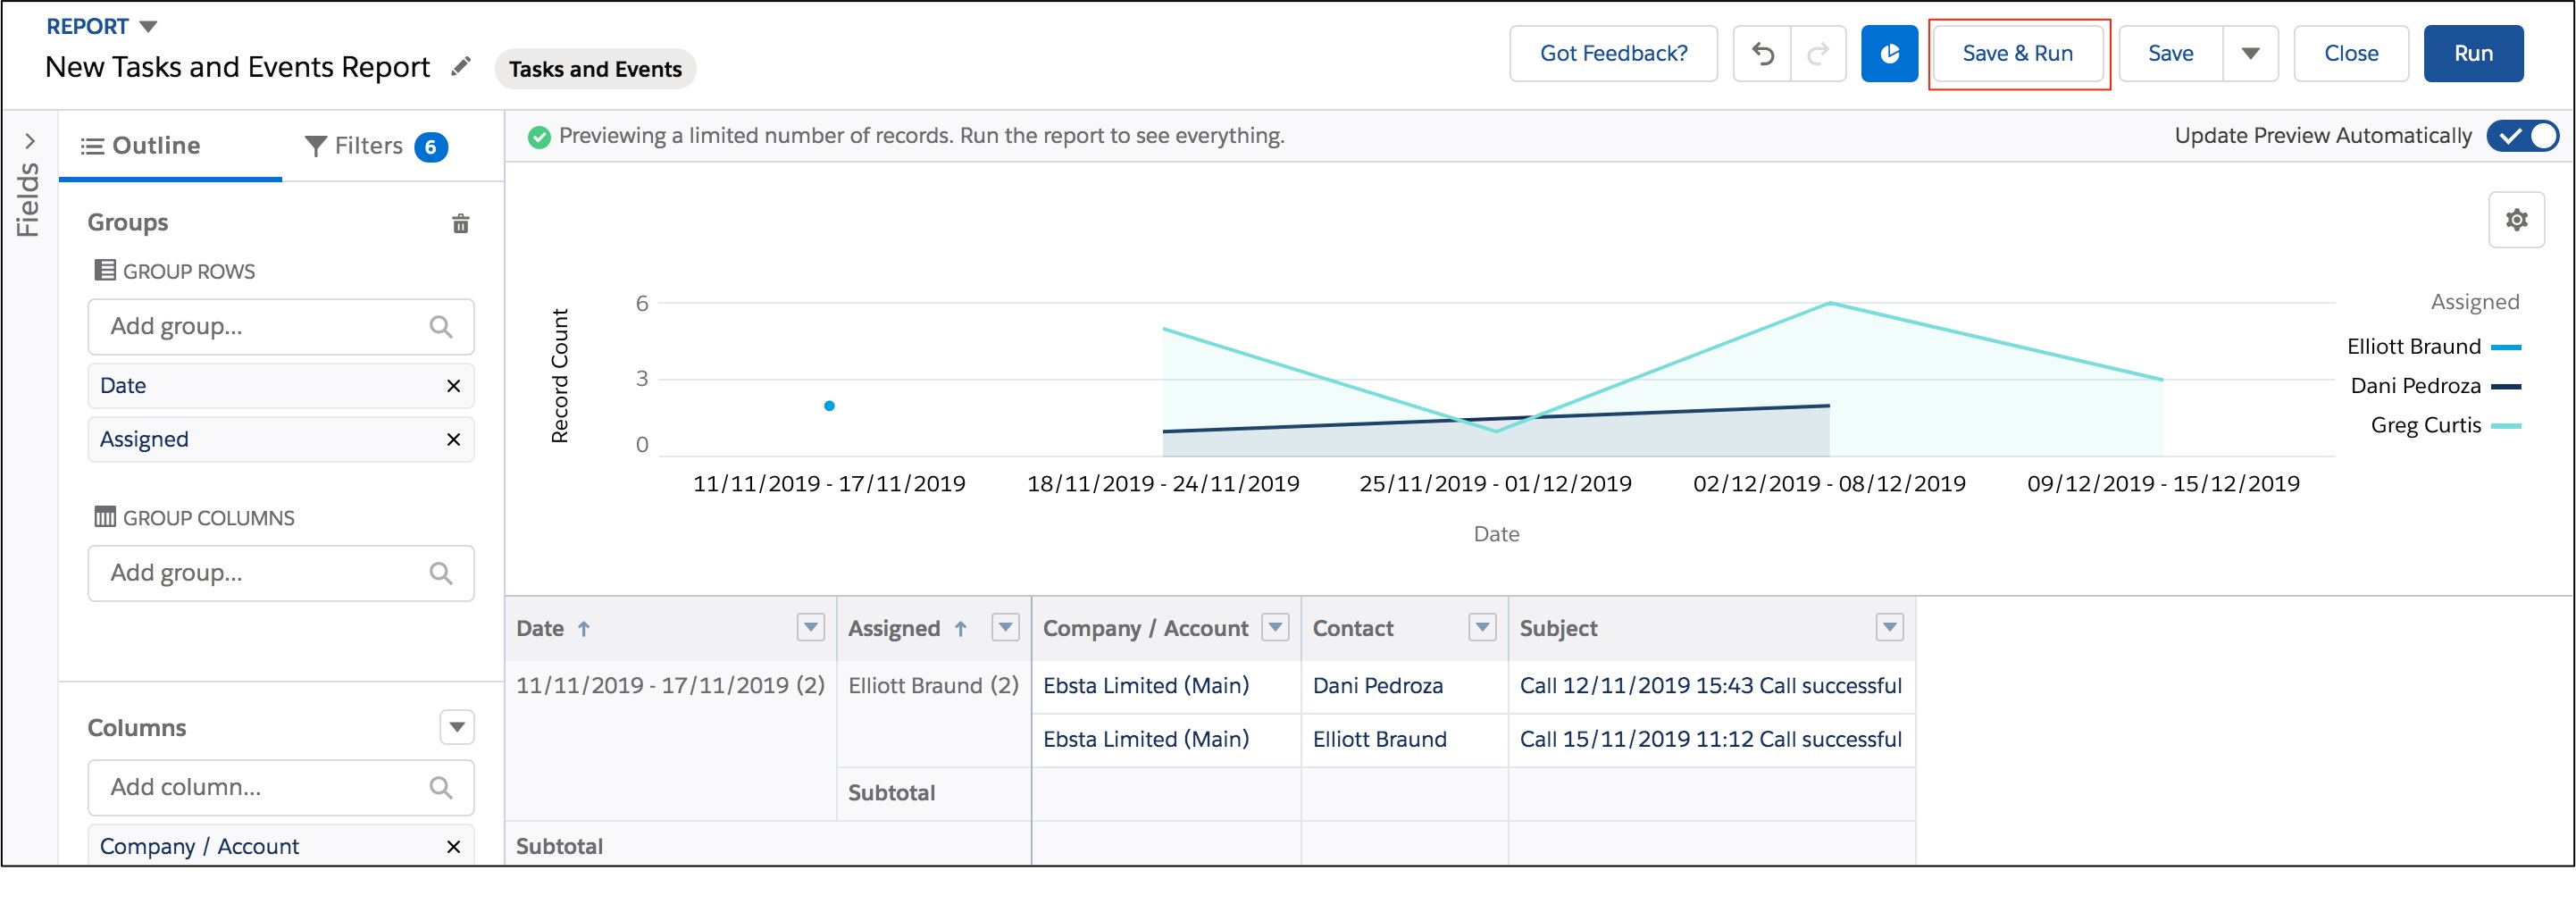The width and height of the screenshot is (2576, 904).
Task: Redo the undone change
Action: [x=1820, y=53]
